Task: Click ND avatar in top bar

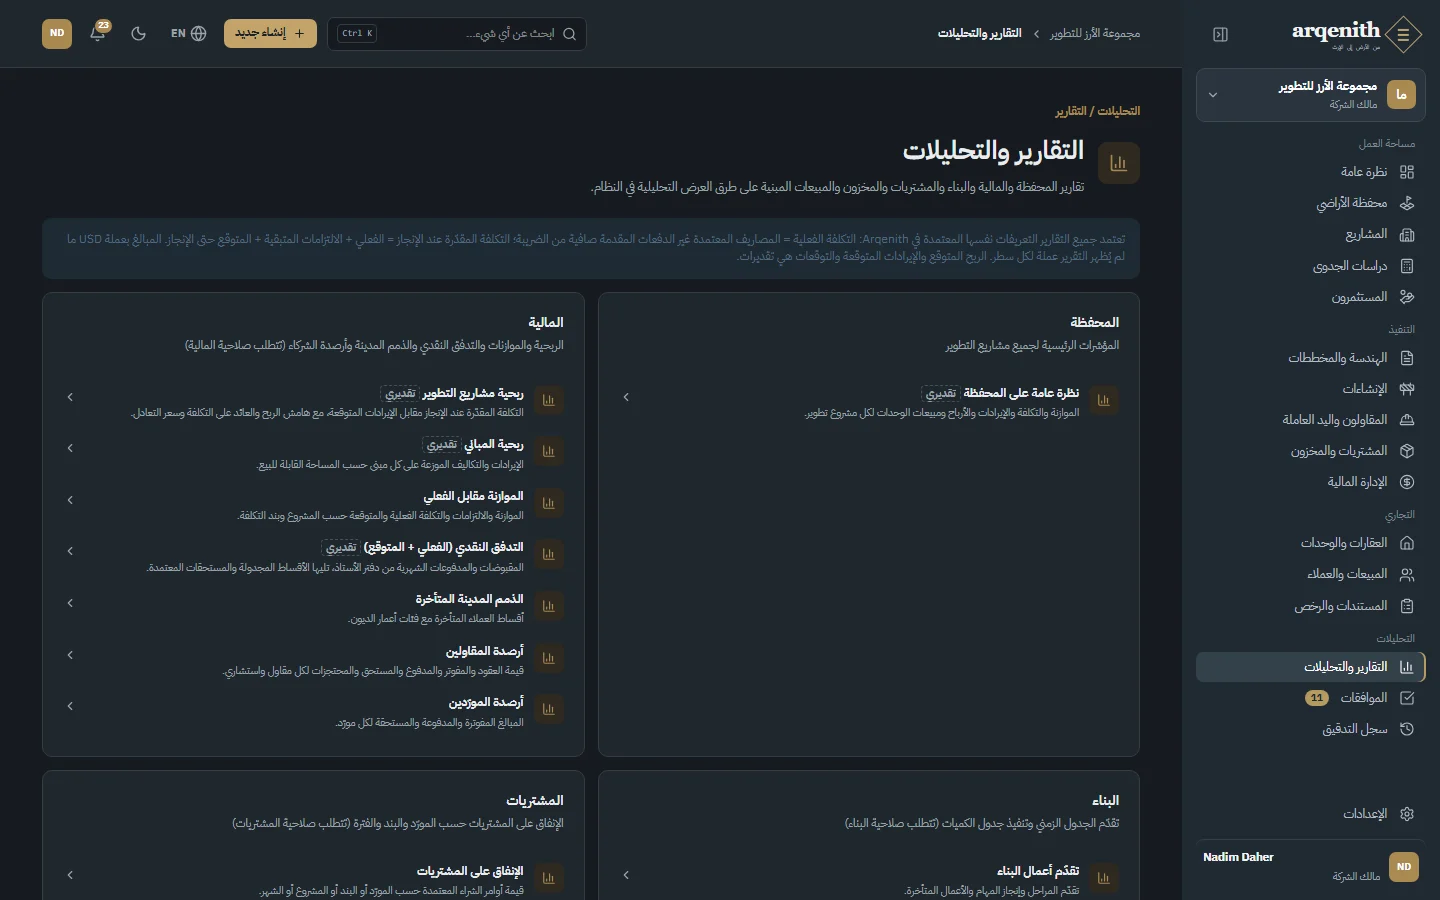Action: (x=57, y=33)
